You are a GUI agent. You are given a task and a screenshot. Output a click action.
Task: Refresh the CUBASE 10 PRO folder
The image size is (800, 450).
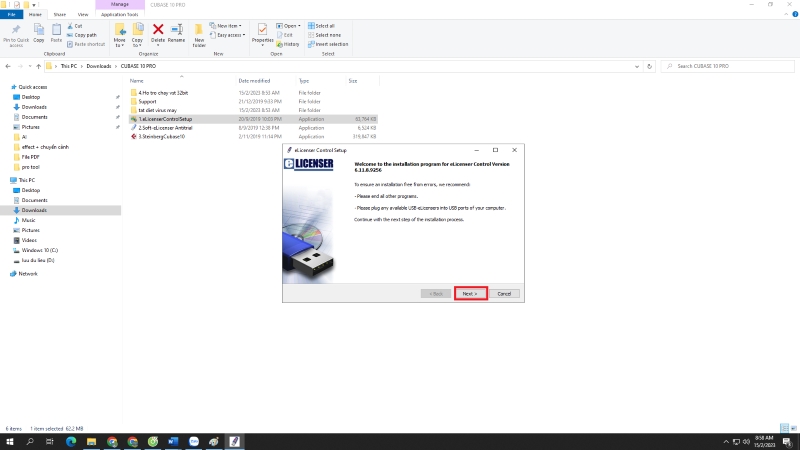[x=649, y=66]
